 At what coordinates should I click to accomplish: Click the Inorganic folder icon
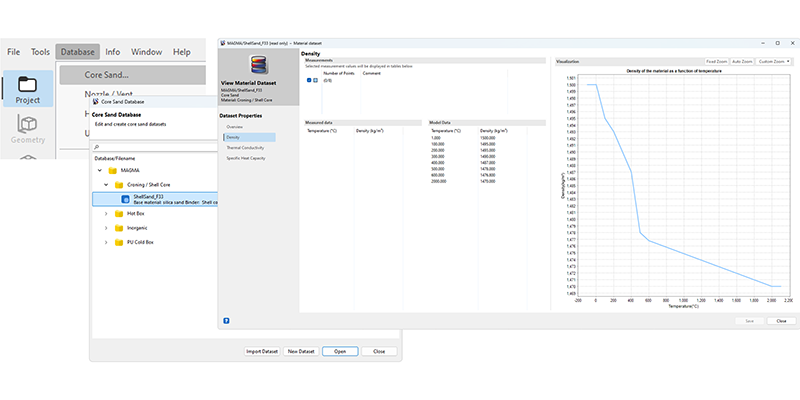(119, 228)
